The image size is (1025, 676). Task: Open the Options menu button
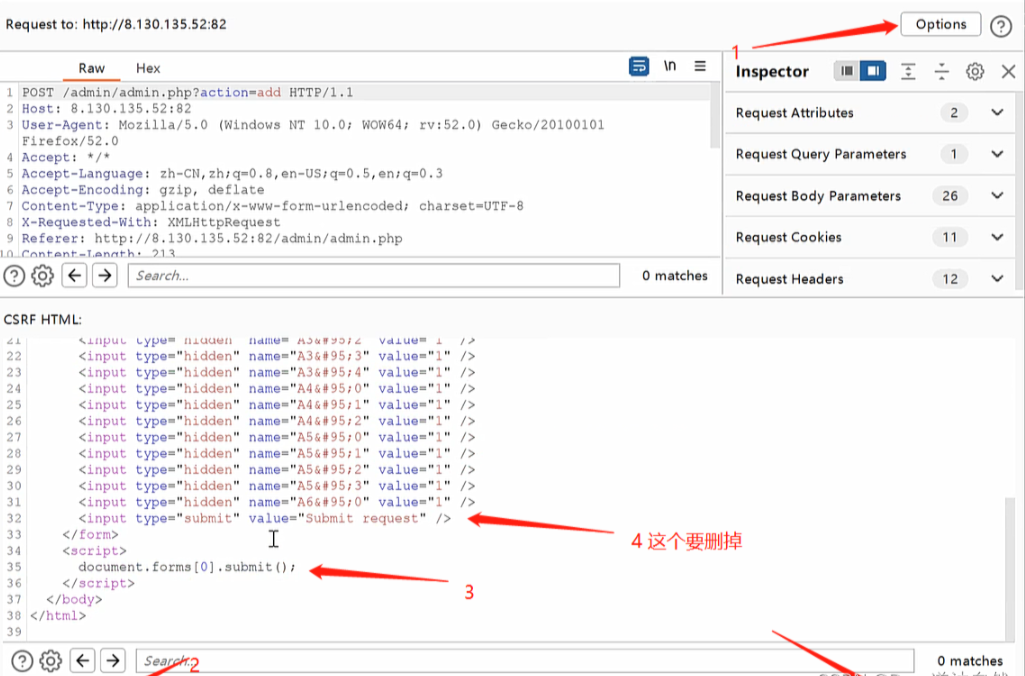941,24
